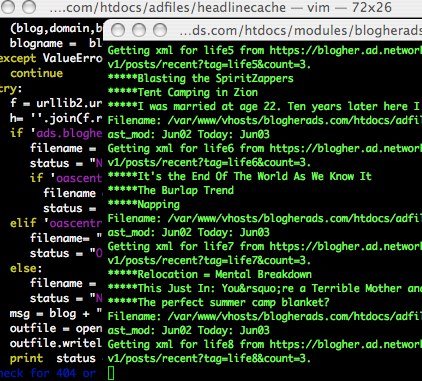Click the 'msg = blog +' line in vim
The width and height of the screenshot is (422, 381).
56,313
